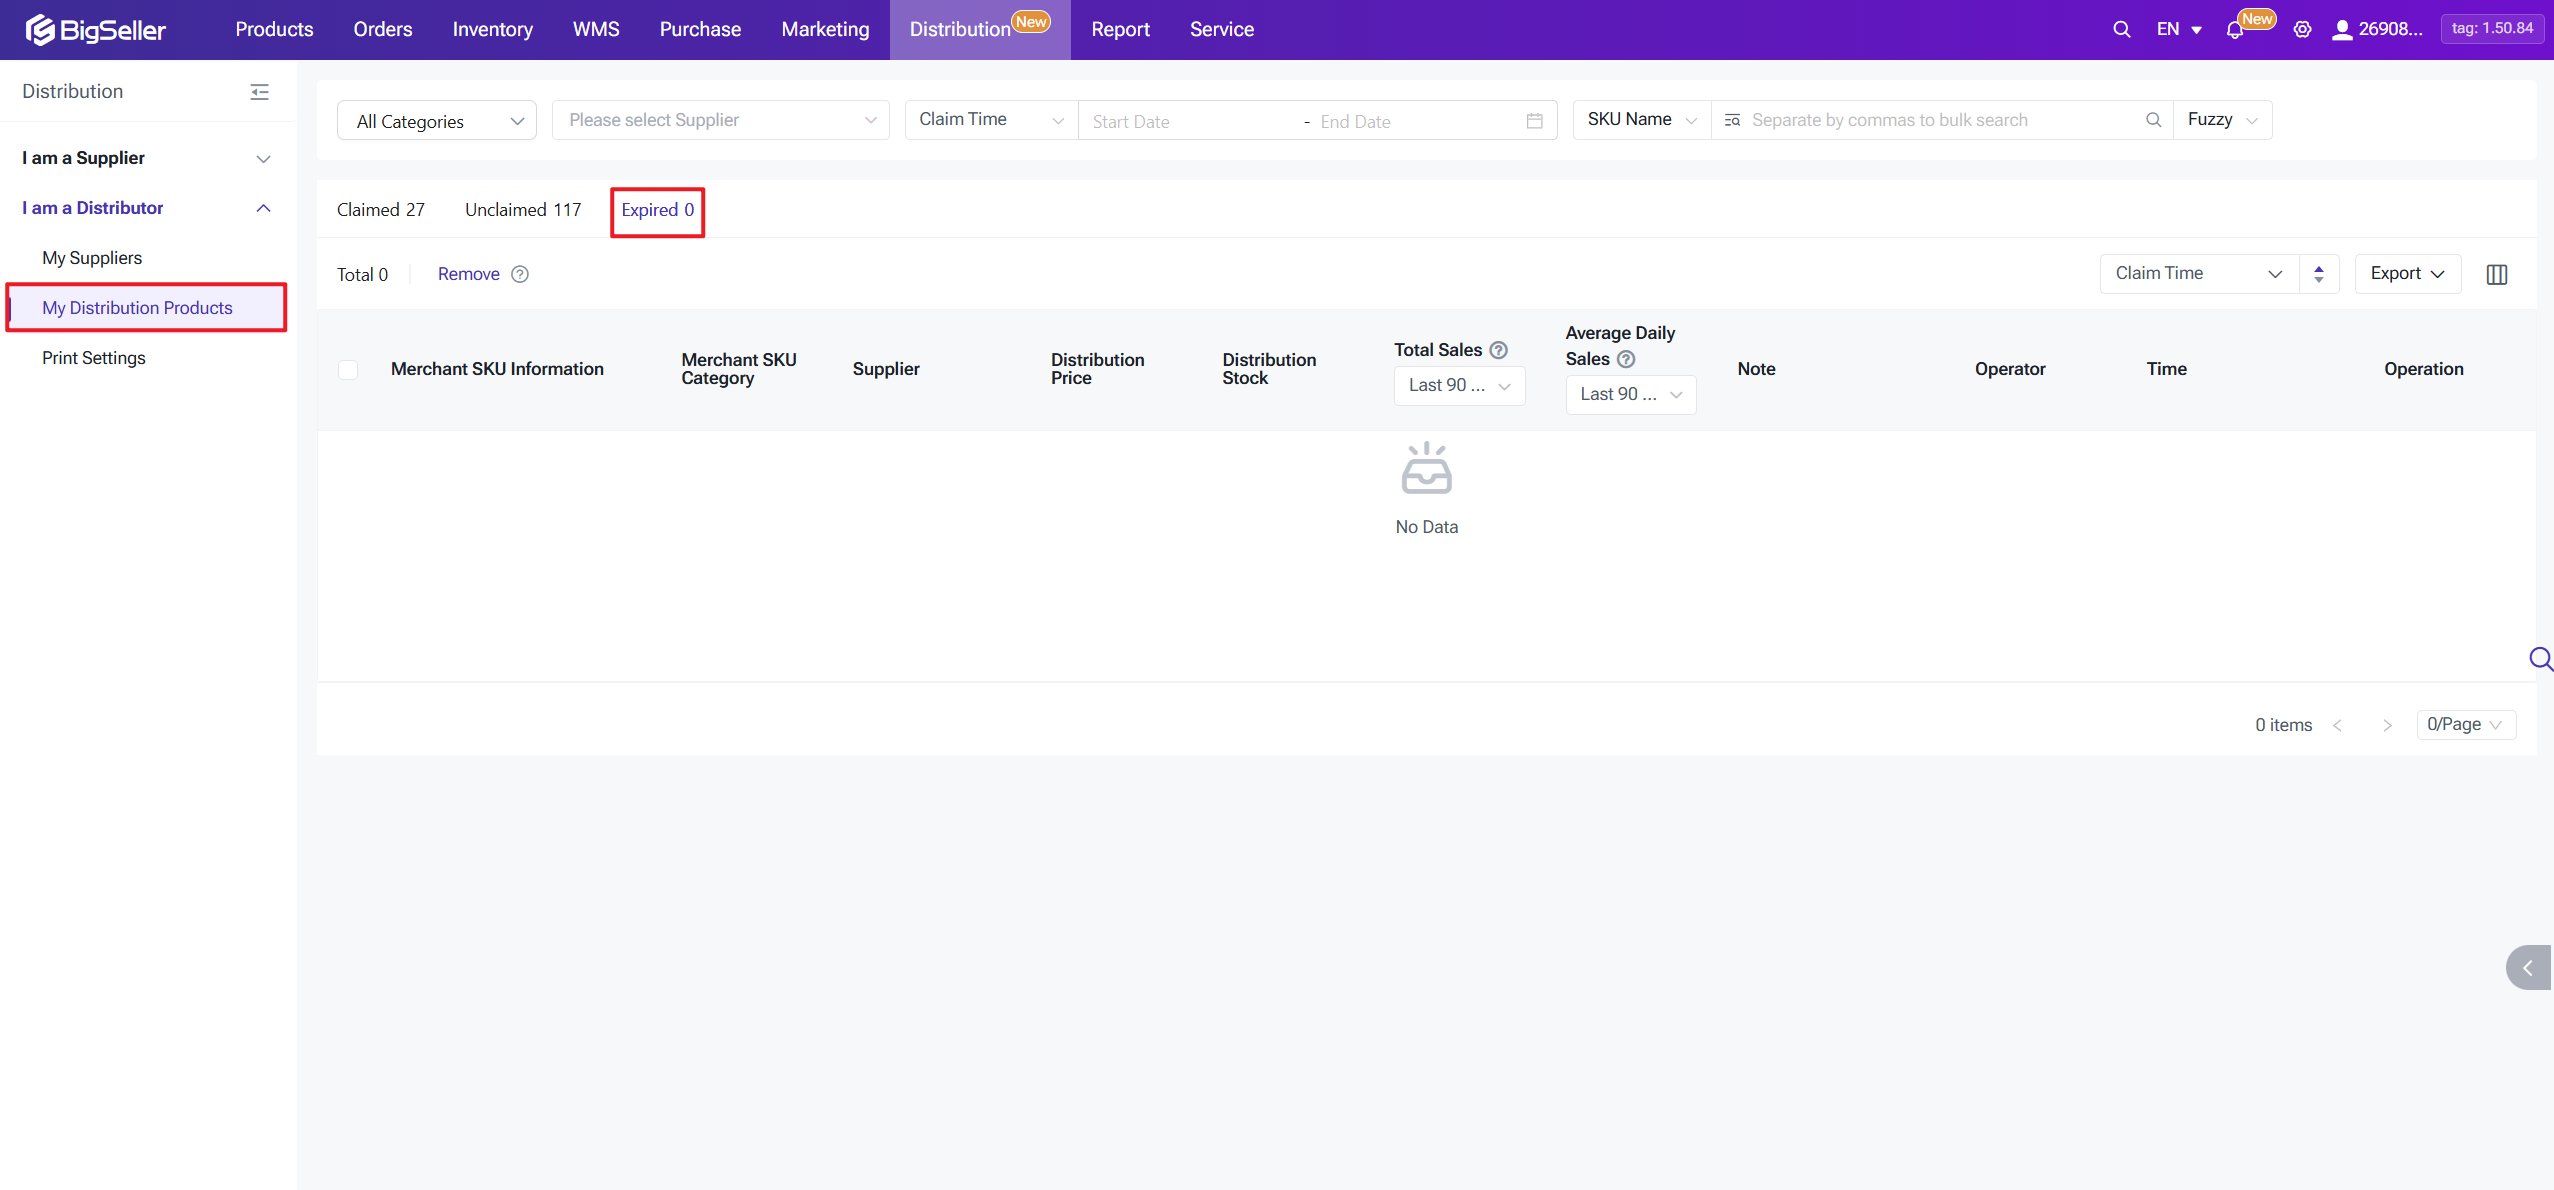The width and height of the screenshot is (2554, 1190).
Task: Tick the select-all table header checkbox
Action: point(348,369)
